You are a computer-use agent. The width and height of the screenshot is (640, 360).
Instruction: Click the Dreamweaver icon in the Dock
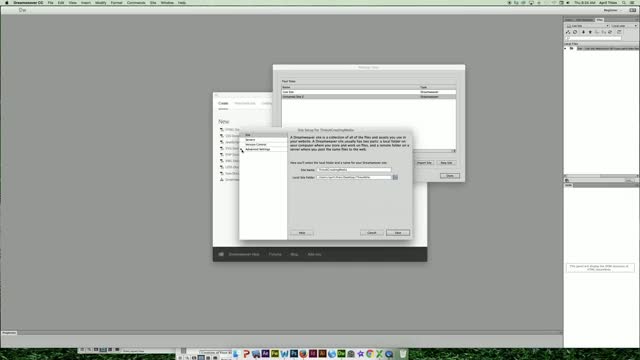(x=341, y=353)
